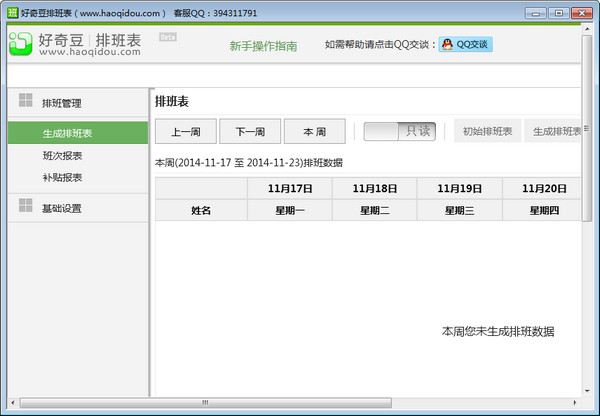Open 班次报表 in the sidebar
Image resolution: width=600 pixels, height=416 pixels.
tap(62, 156)
